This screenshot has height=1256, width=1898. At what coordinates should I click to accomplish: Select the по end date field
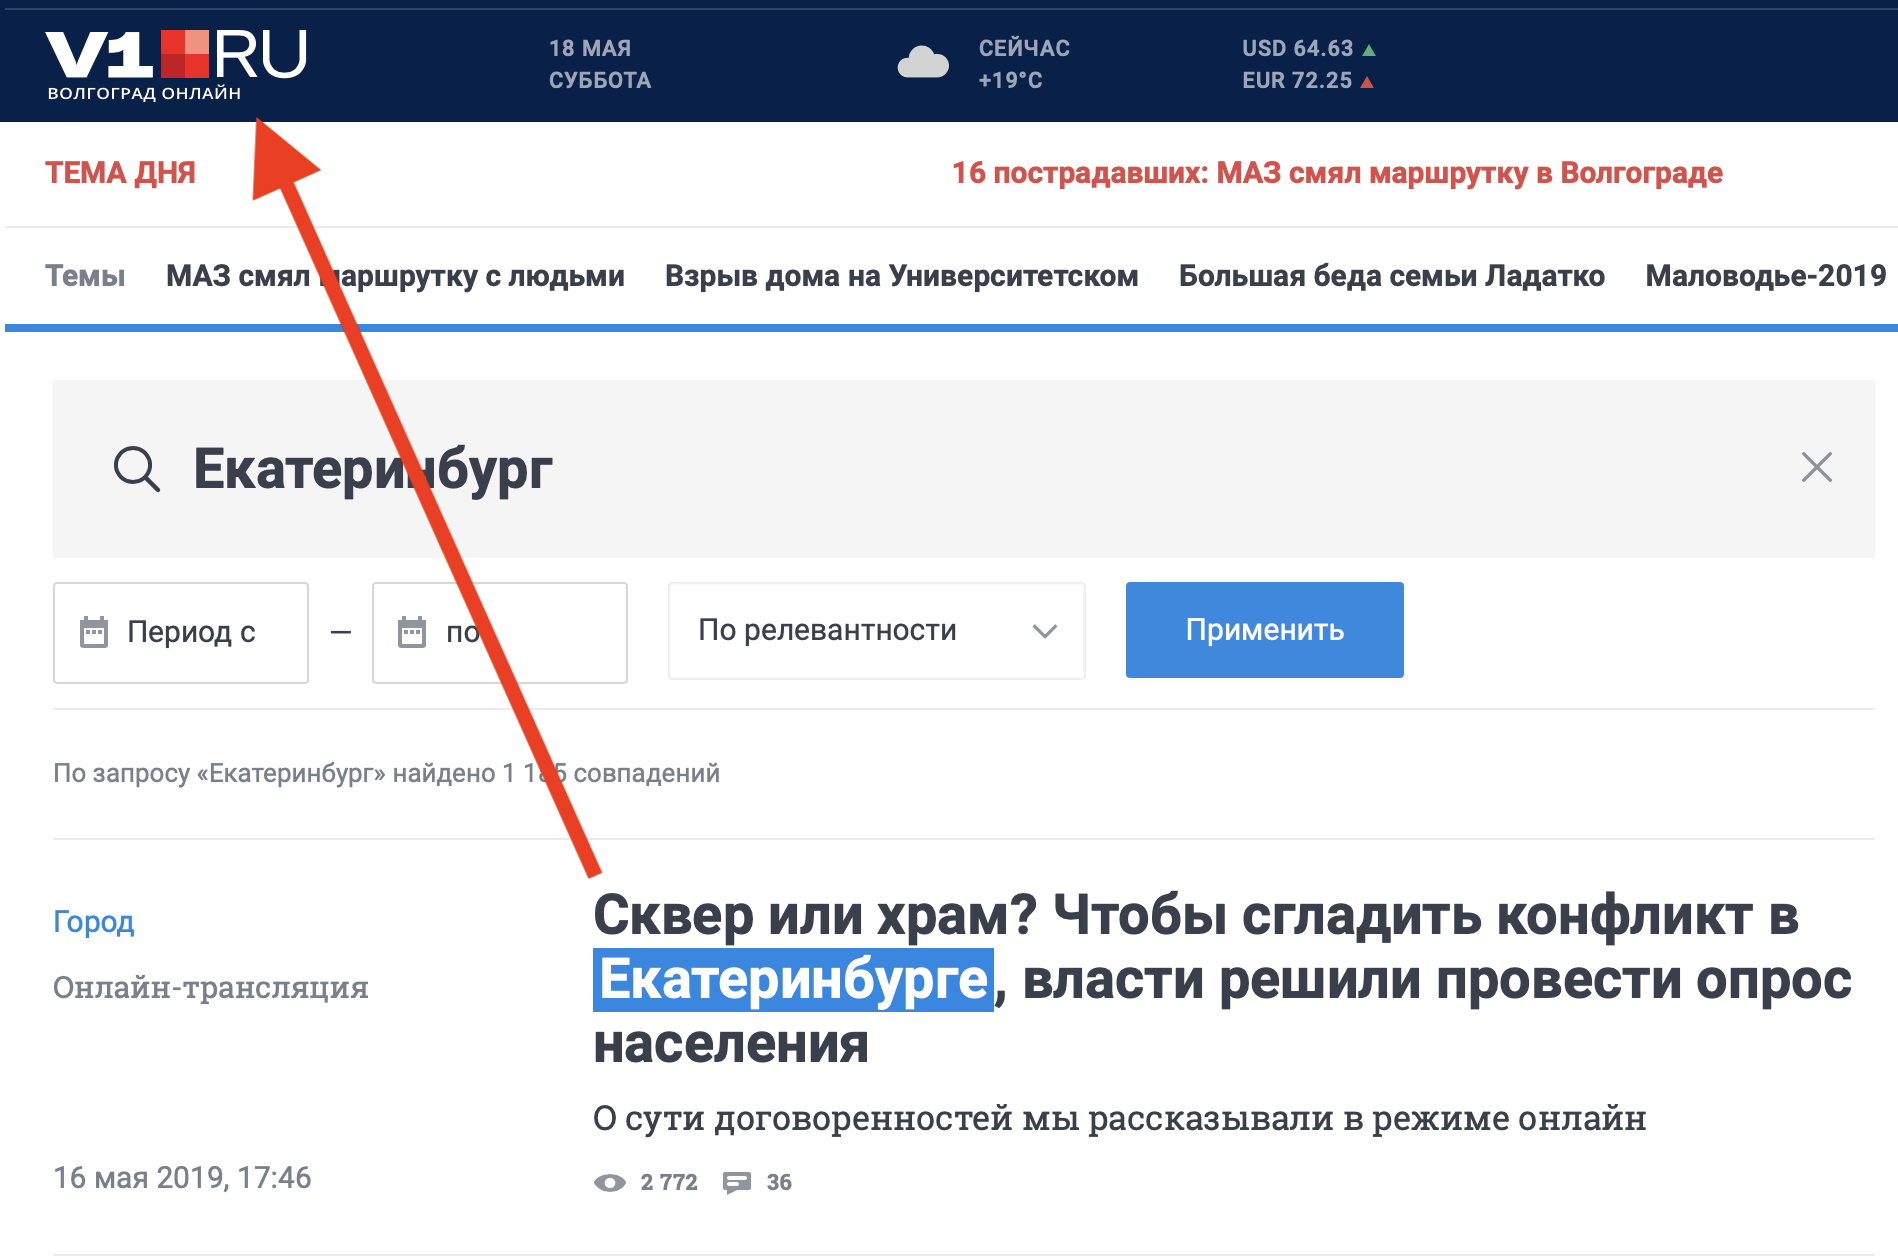[x=499, y=633]
